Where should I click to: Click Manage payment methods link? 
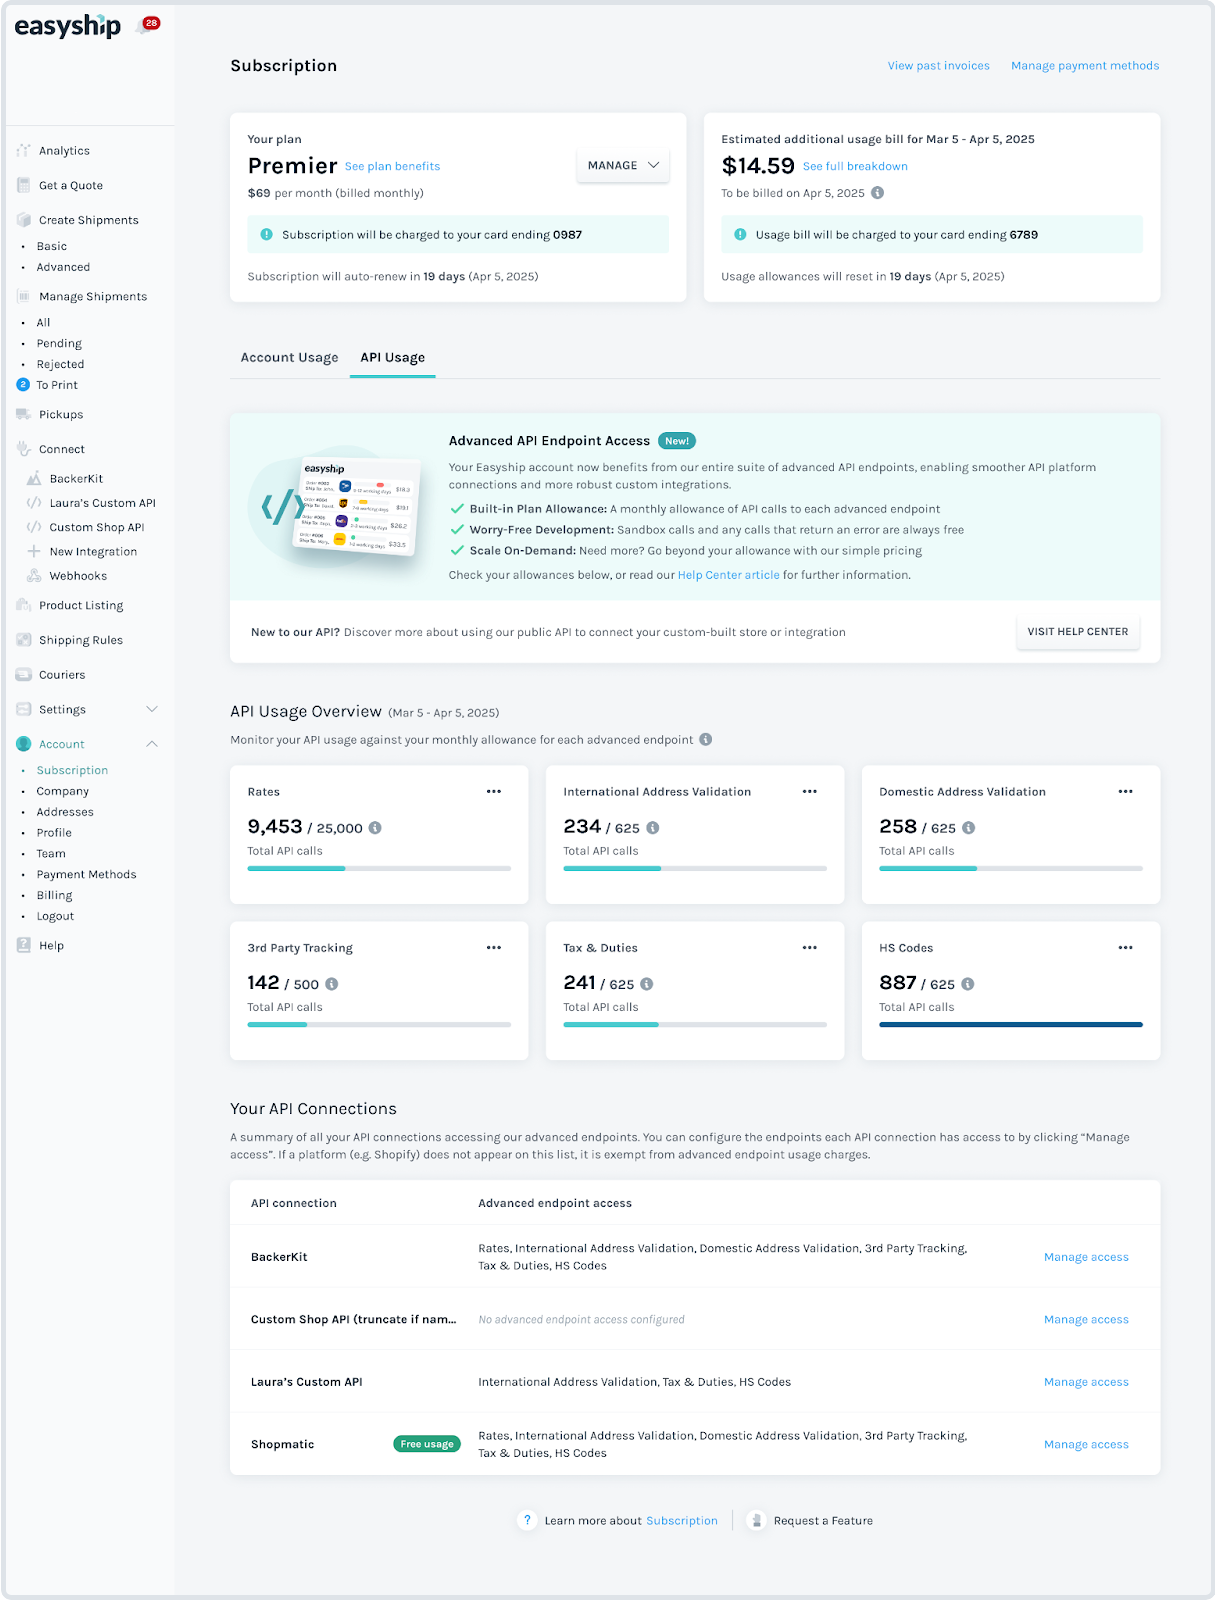[x=1085, y=66]
